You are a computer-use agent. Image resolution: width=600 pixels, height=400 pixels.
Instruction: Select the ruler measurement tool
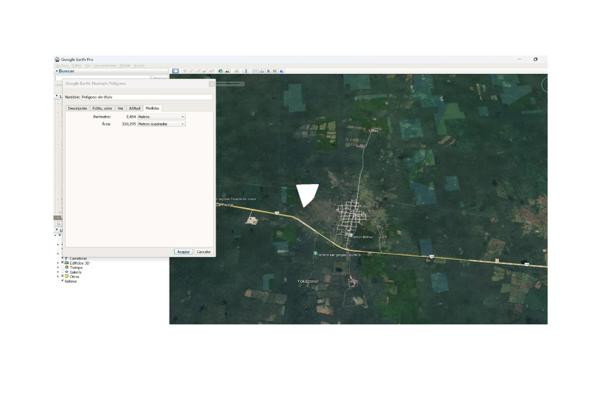click(x=246, y=71)
